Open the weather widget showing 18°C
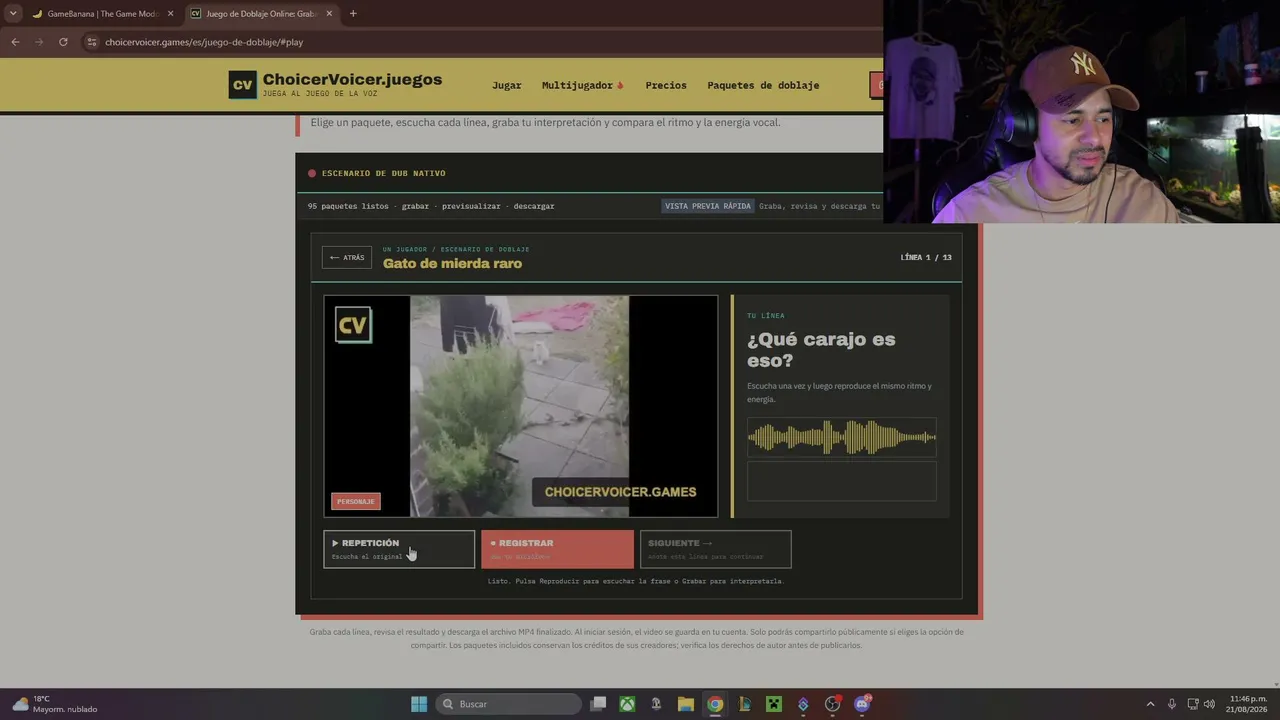 click(55, 704)
